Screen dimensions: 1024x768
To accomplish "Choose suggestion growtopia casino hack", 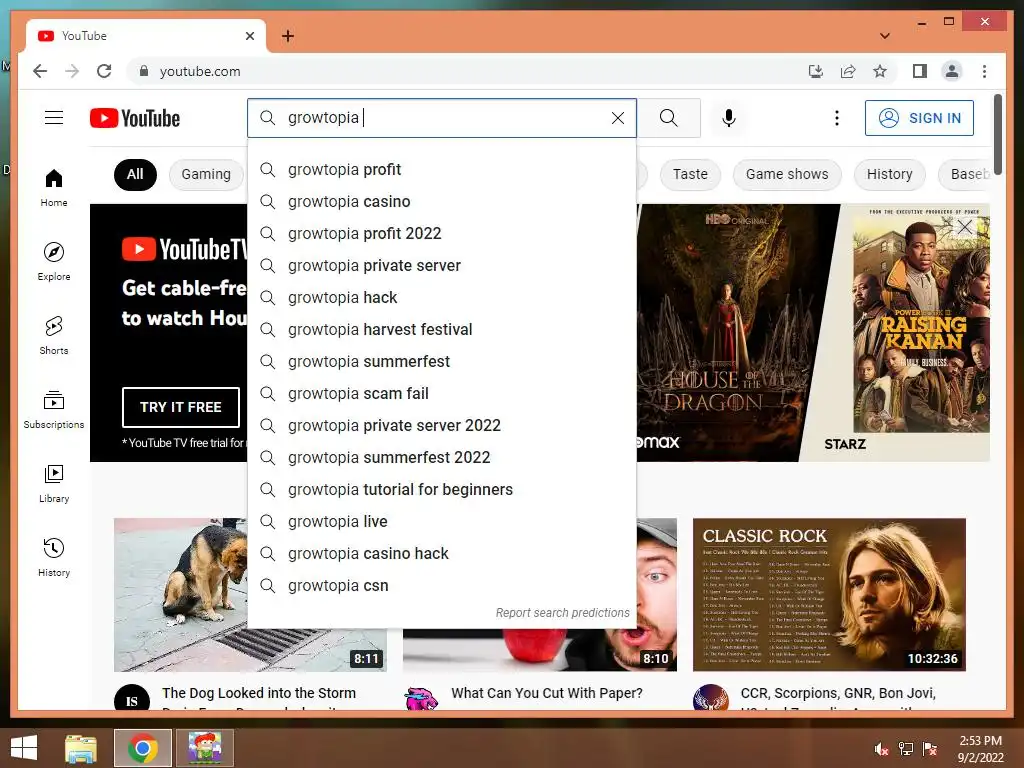I will click(x=441, y=554).
